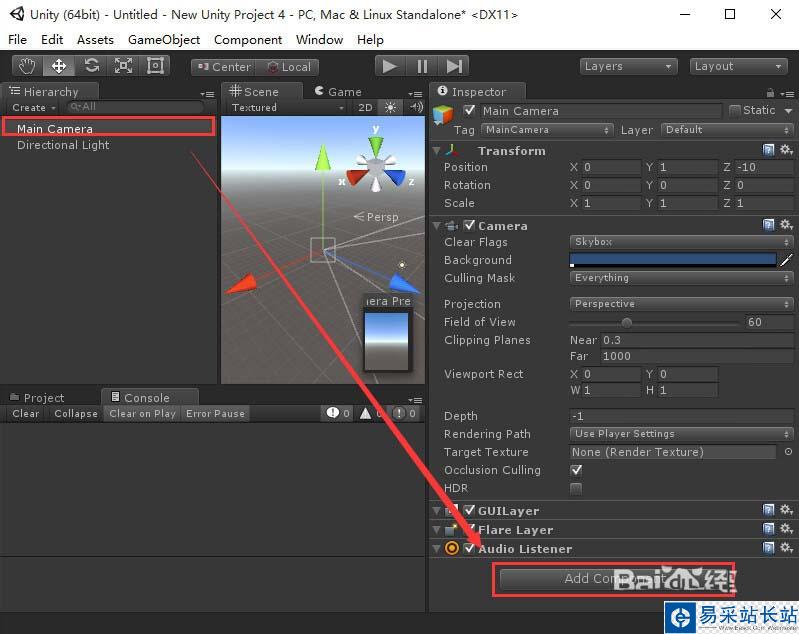Screen dimensions: 799x634
Task: Open Audio Listener gear menu
Action: pyautogui.click(x=786, y=548)
